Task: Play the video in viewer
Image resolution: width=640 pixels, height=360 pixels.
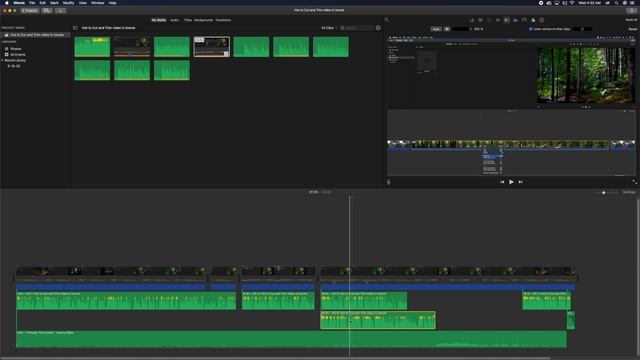Action: [511, 182]
